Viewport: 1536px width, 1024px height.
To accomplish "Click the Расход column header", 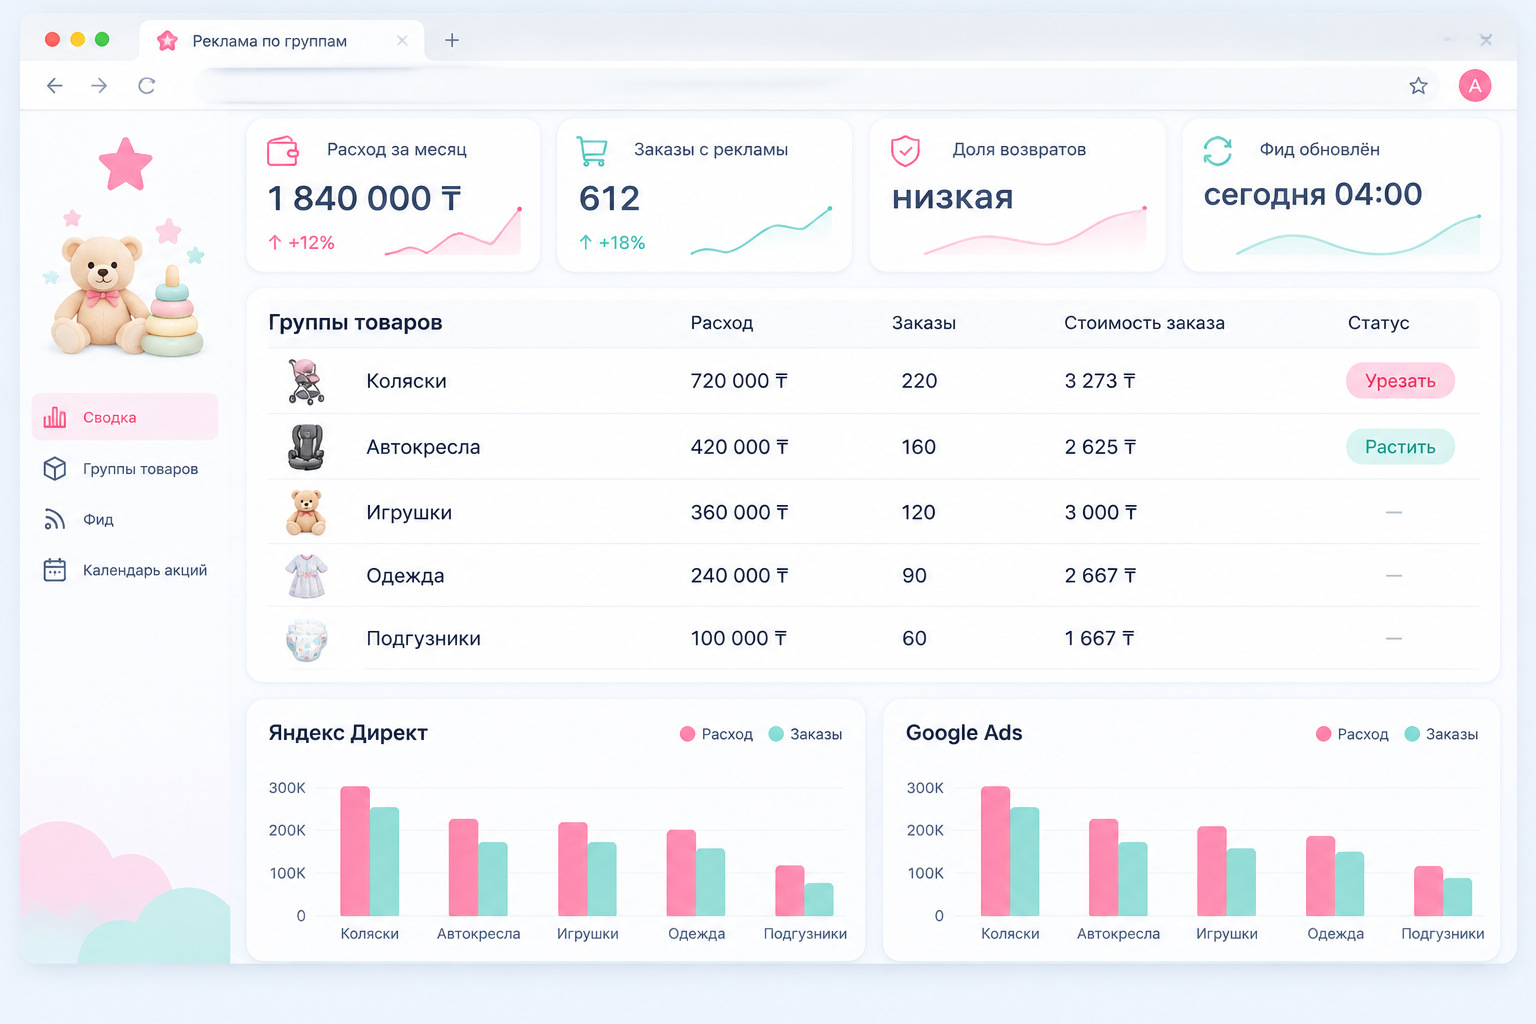I will (x=722, y=323).
